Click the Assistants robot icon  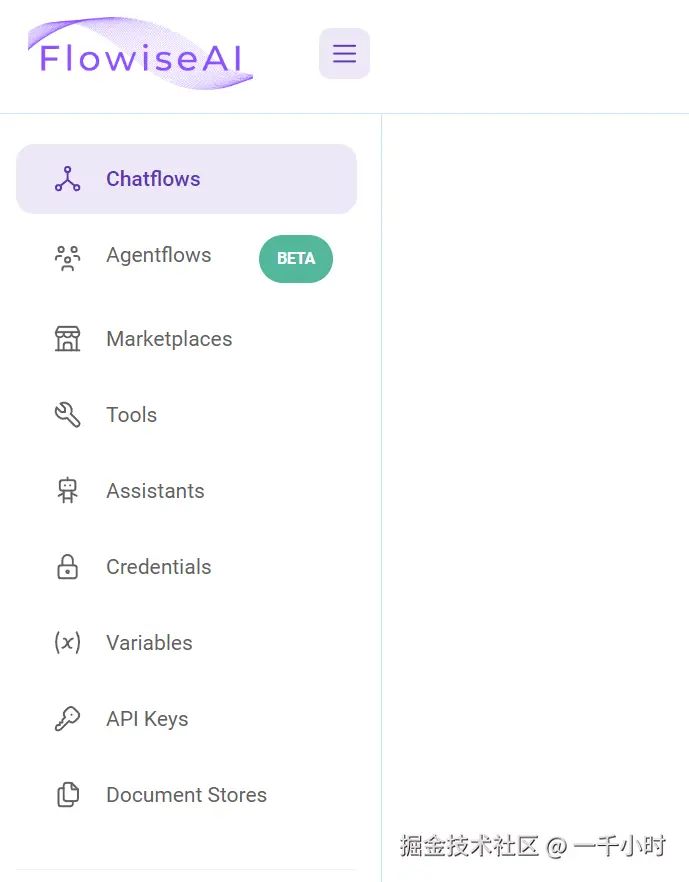[67, 491]
